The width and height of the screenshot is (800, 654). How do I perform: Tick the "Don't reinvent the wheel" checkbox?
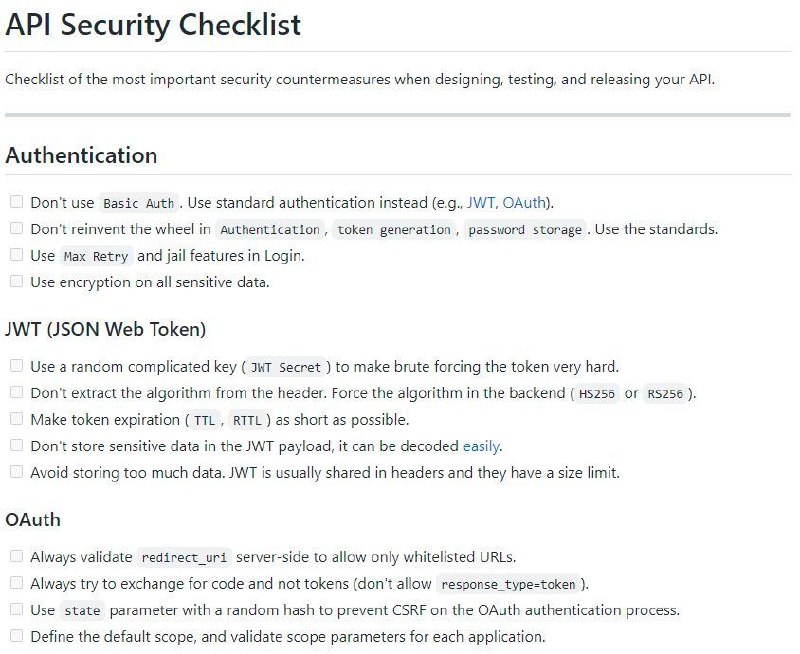[x=16, y=228]
